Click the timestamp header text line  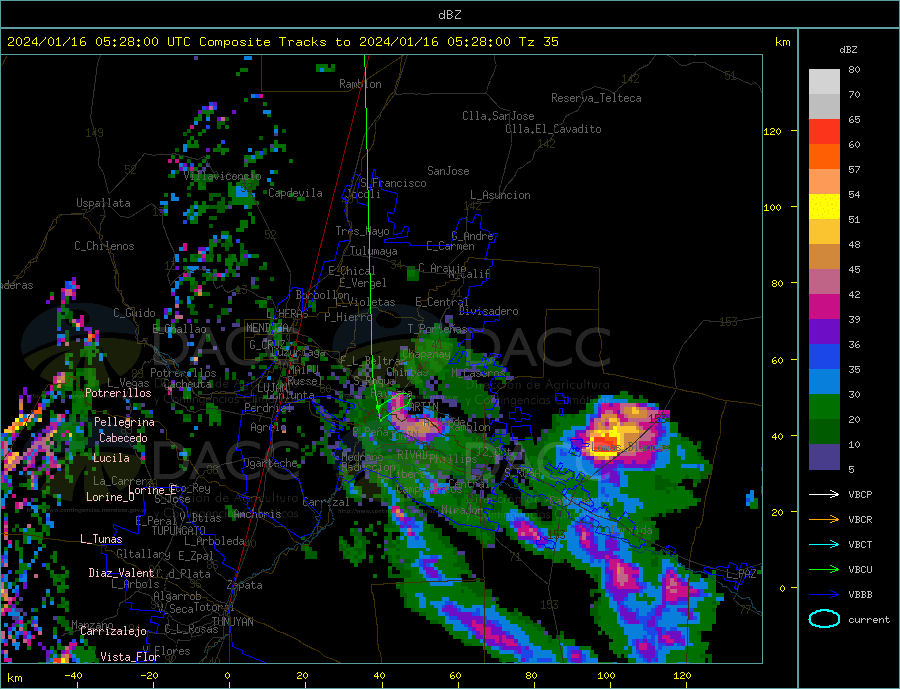(x=282, y=42)
